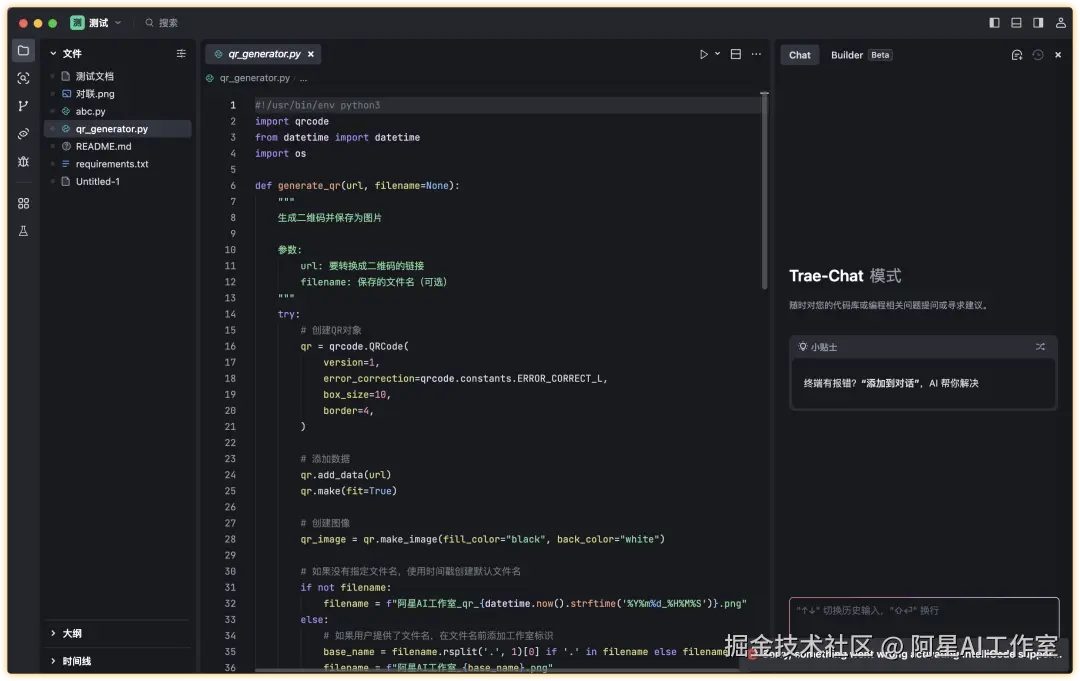Select the qr_generator.py editor tab

point(264,54)
